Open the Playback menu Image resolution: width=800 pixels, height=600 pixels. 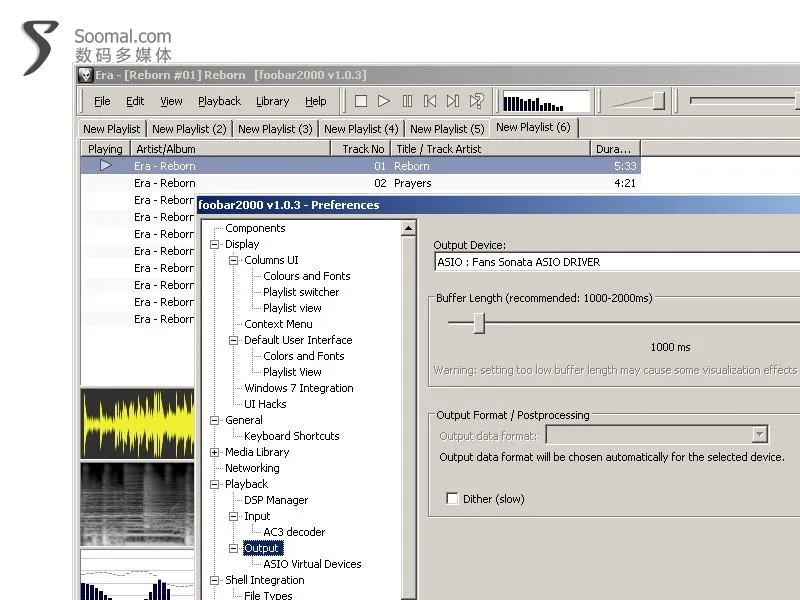pos(219,101)
